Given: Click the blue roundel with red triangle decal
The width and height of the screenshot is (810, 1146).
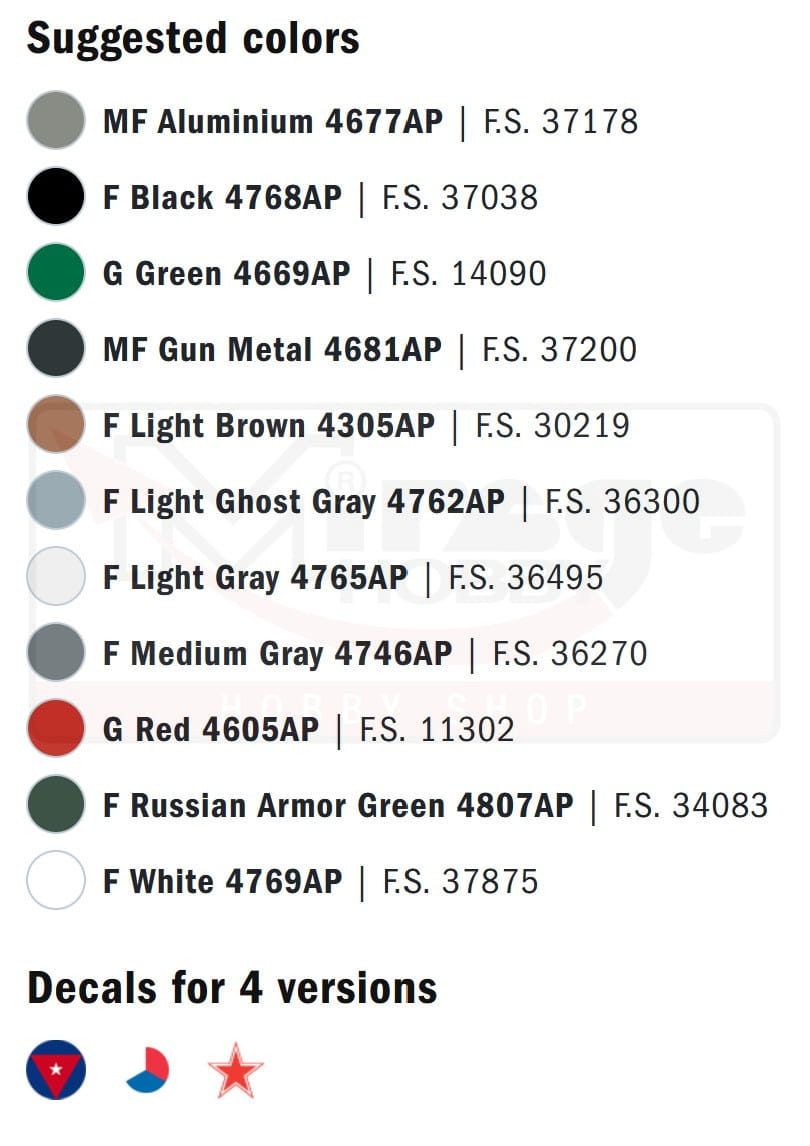Looking at the screenshot, I should tap(56, 1070).
